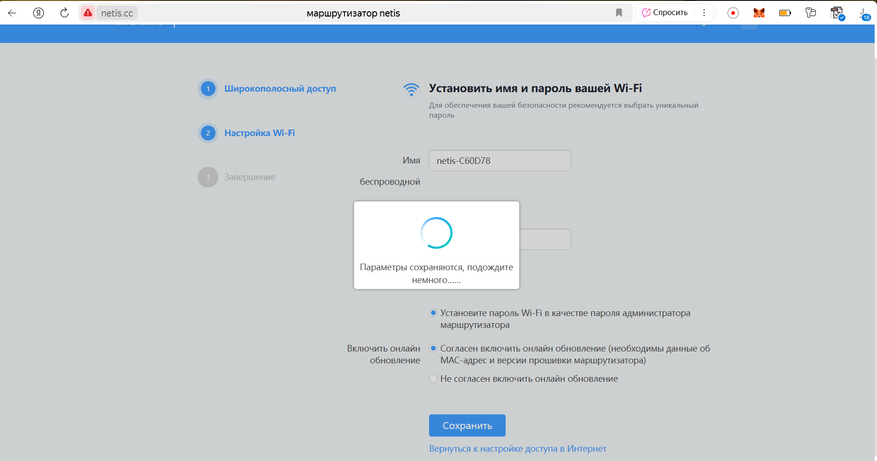Open the Yandex home icon

[38, 13]
